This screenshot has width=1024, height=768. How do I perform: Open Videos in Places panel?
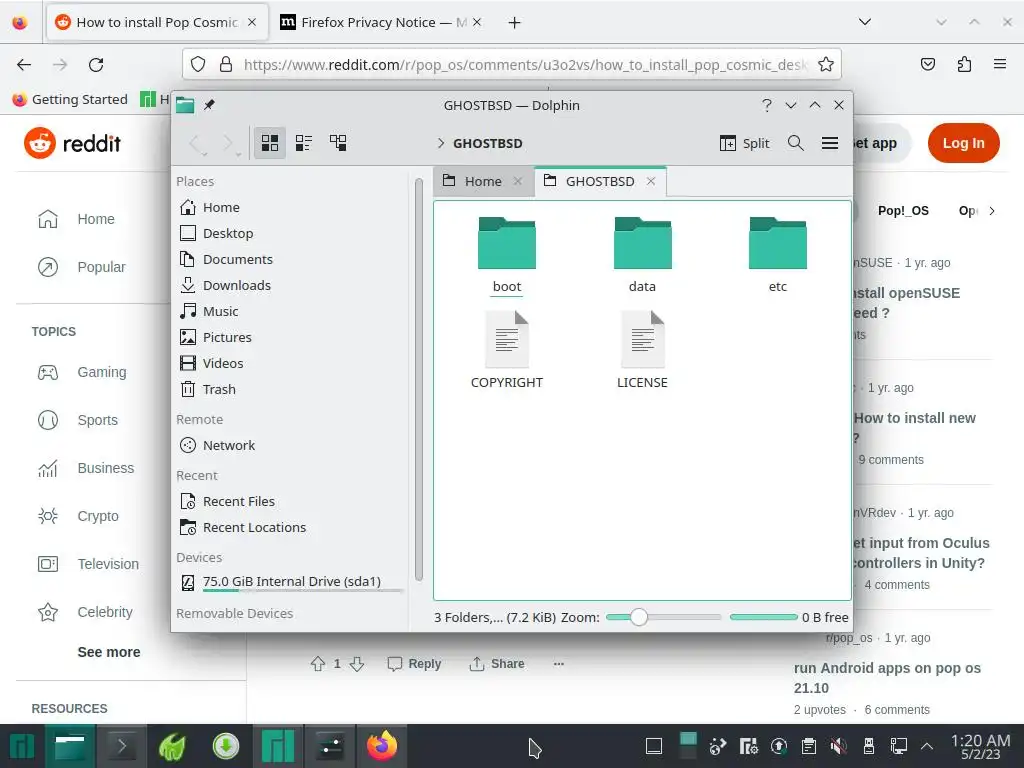point(291,363)
